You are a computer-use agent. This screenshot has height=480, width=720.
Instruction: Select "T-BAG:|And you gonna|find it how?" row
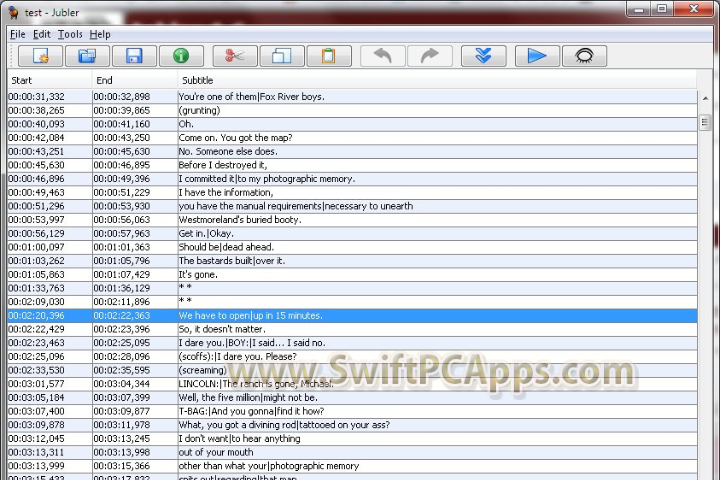pyautogui.click(x=352, y=412)
